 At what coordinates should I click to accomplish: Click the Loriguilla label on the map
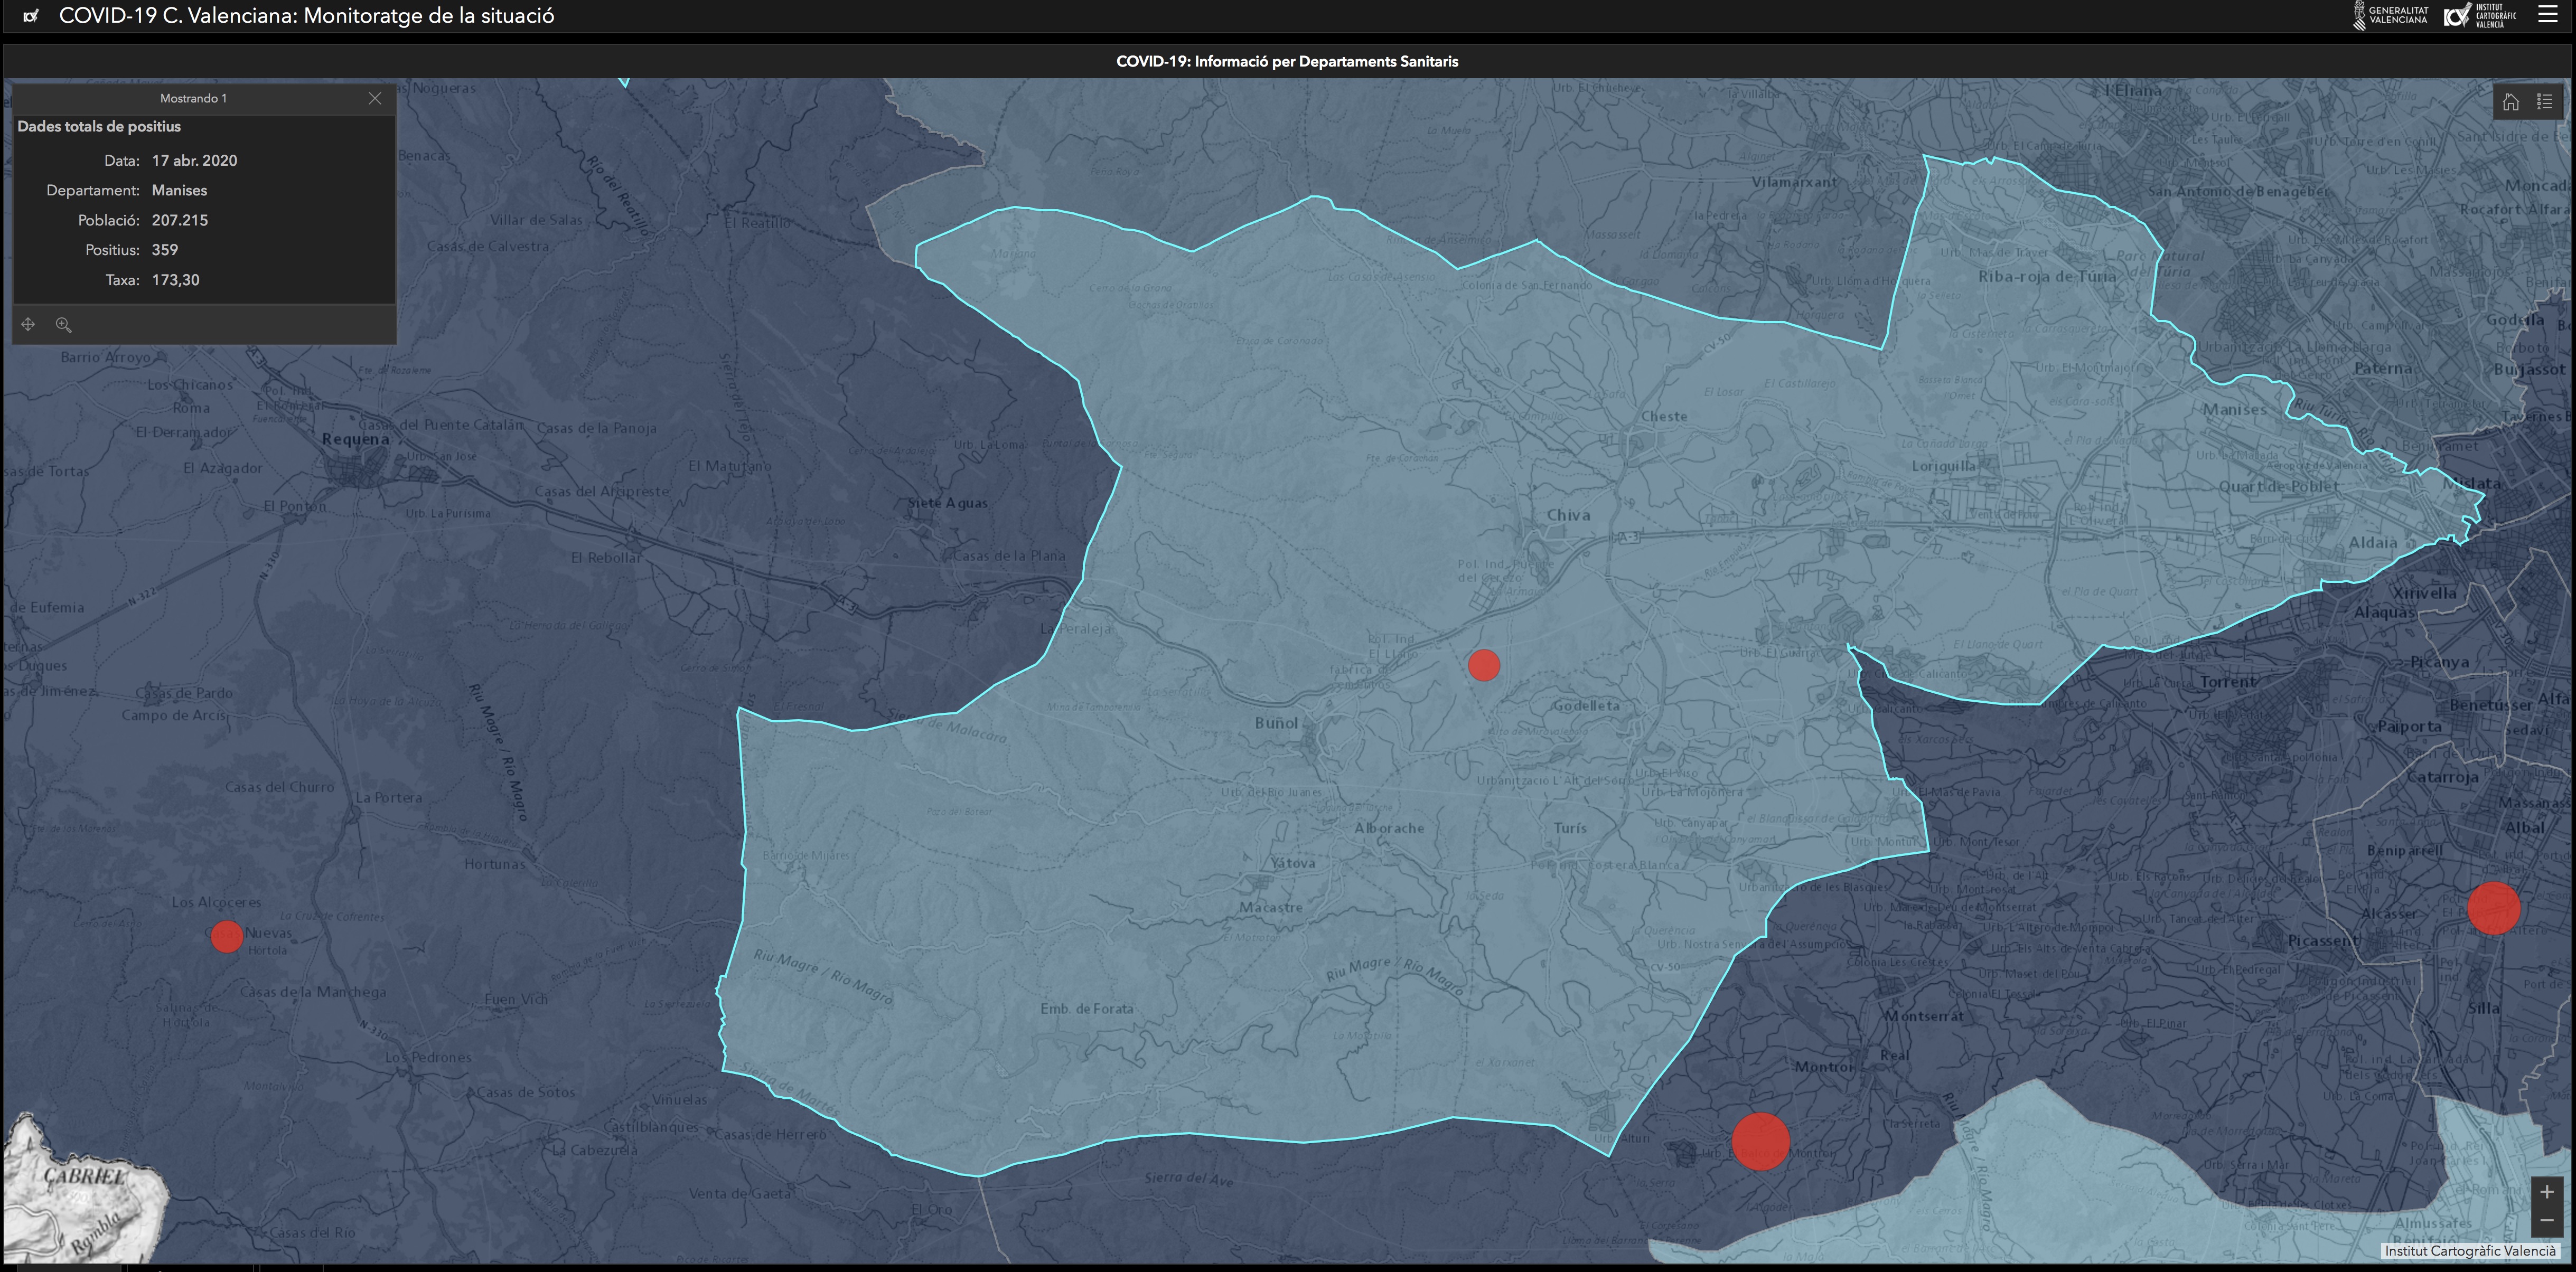(x=1944, y=466)
